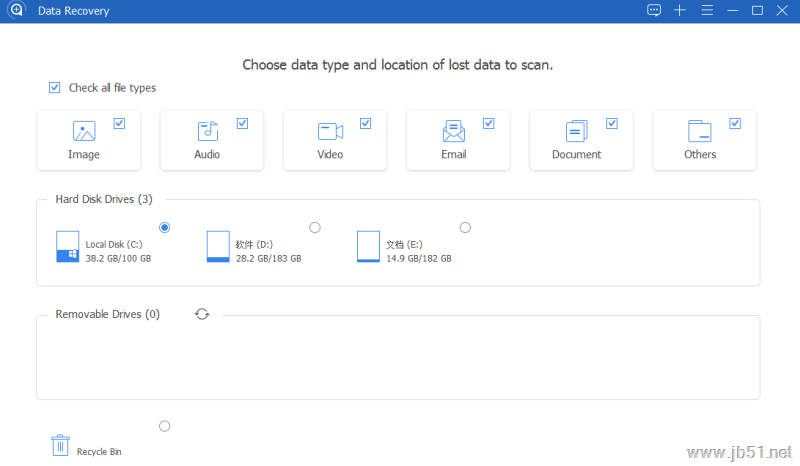Screen dimensions: 800x466
Task: Click the Document file type icon
Action: 577,131
